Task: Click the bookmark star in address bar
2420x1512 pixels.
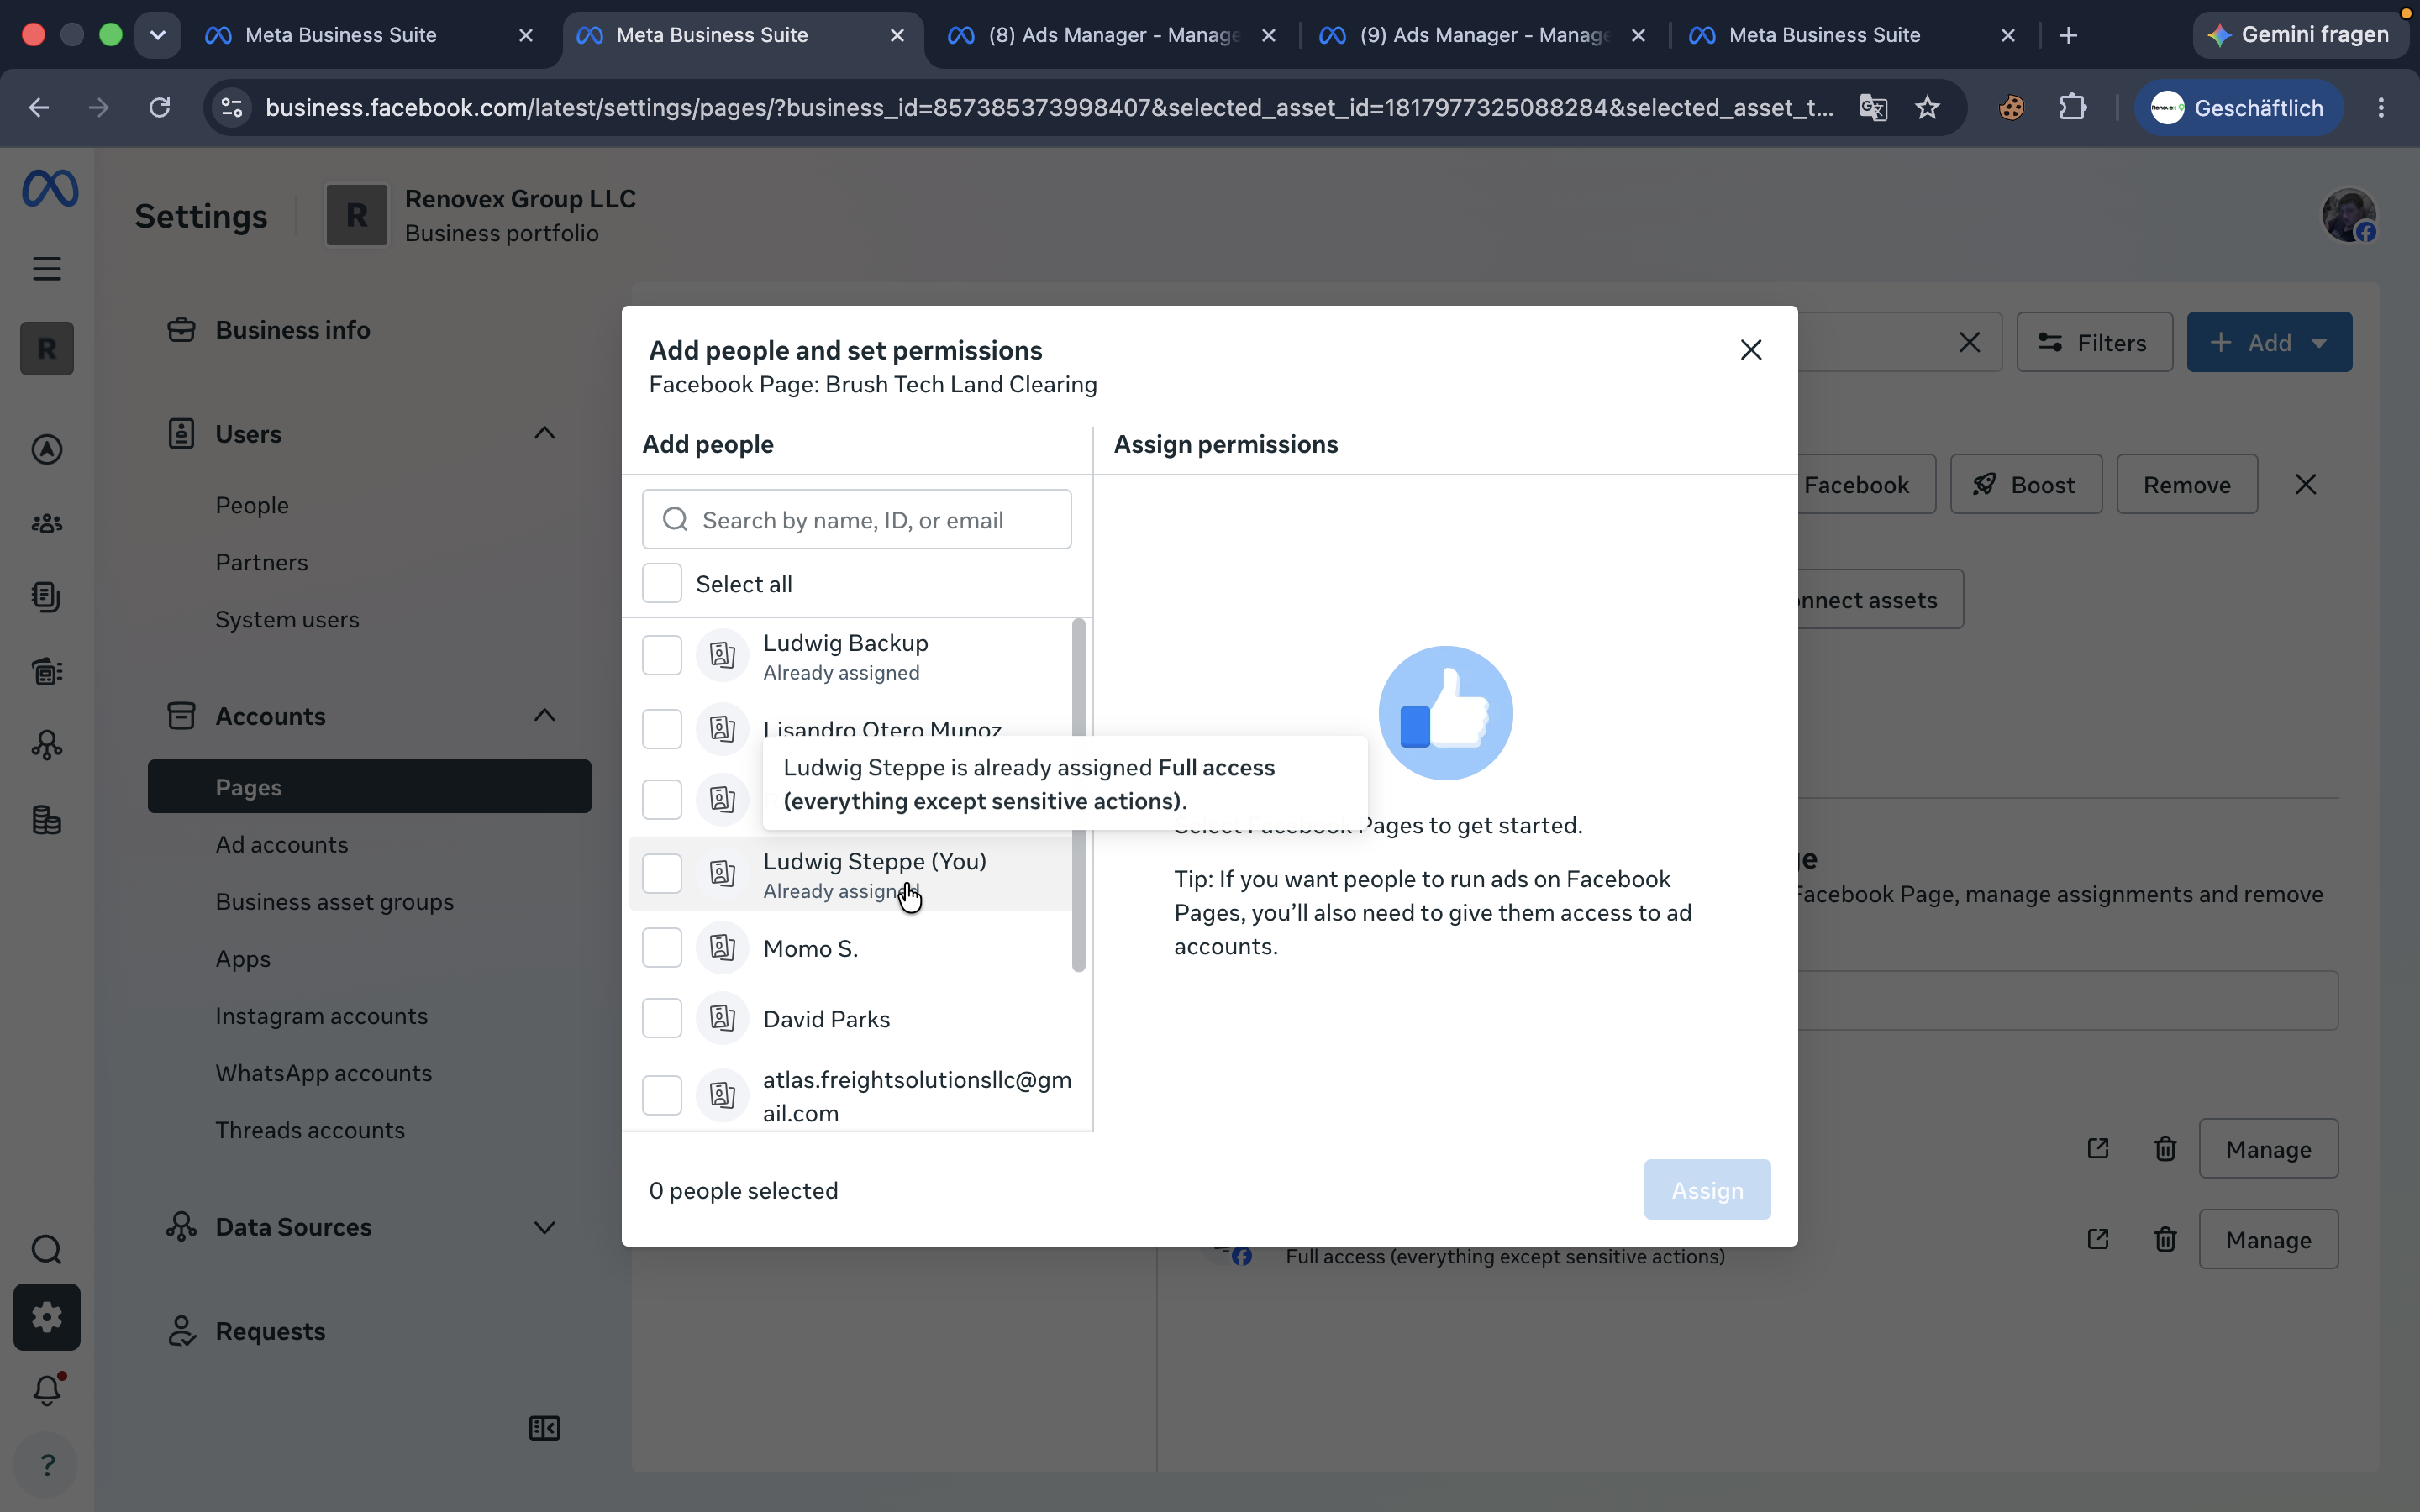Action: pos(1927,107)
